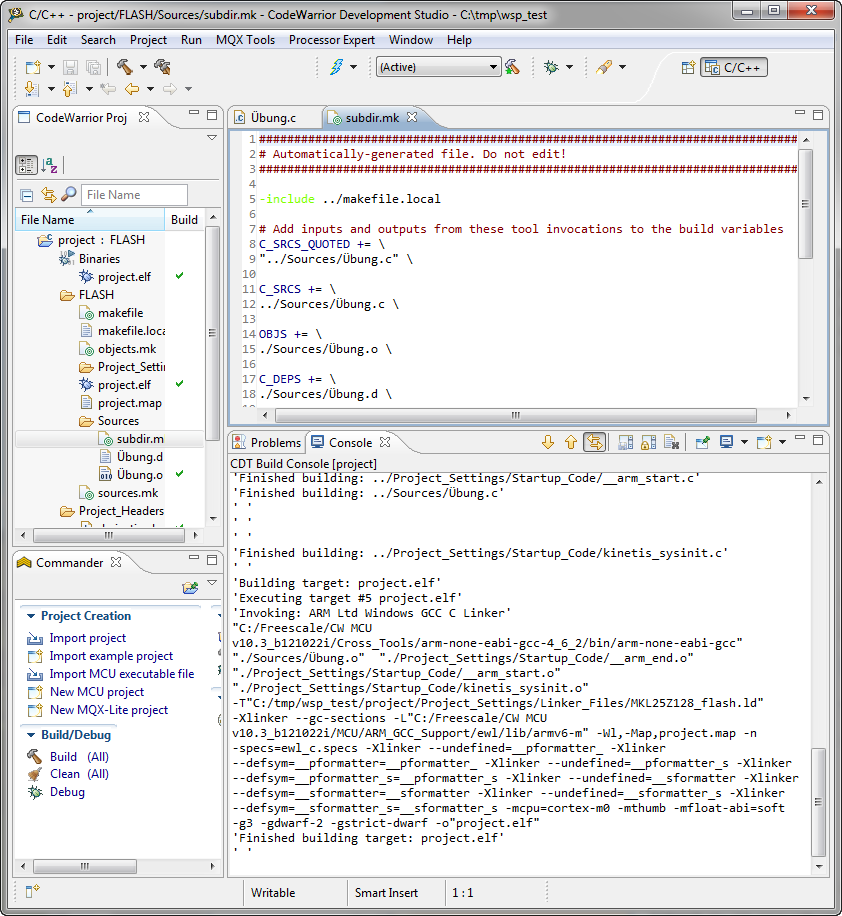Click the console vertical scrollbar thumb
Screen dimensions: 842x916
click(819, 800)
